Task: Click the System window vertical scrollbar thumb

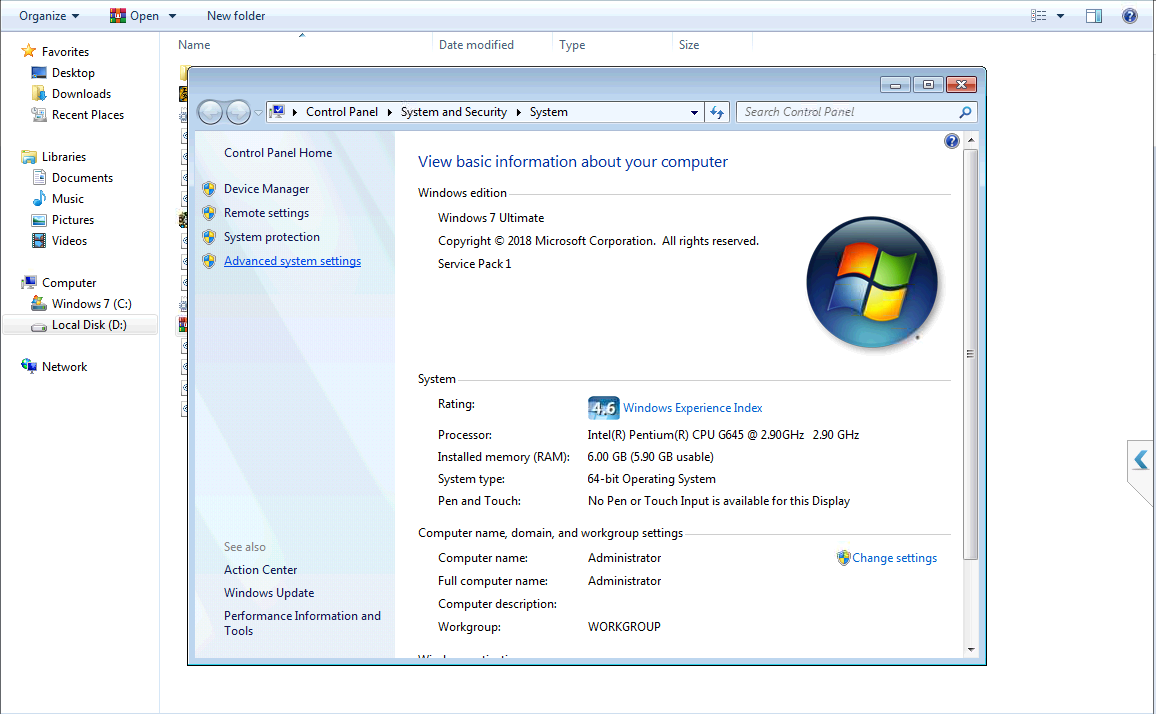Action: pos(969,354)
